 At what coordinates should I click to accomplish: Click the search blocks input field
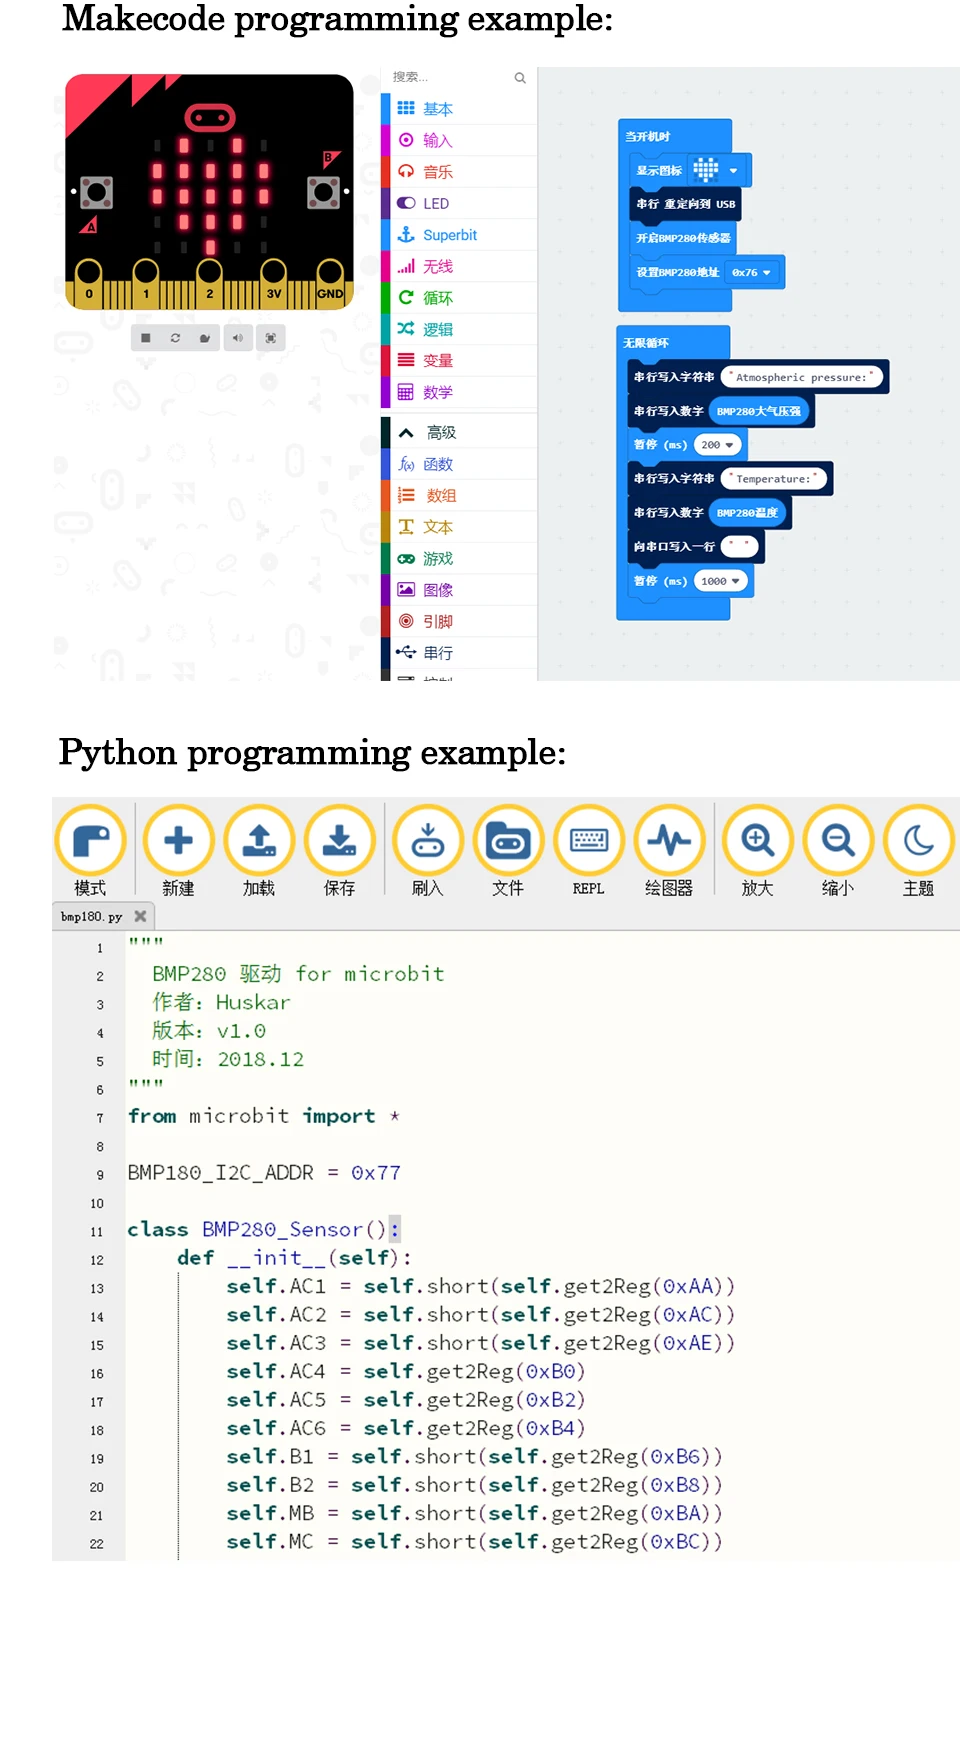[450, 77]
